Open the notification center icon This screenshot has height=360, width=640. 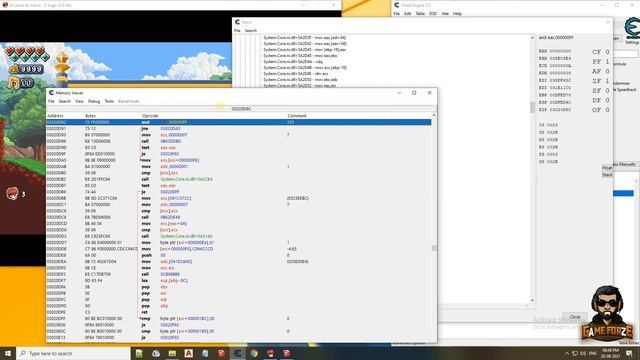(629, 353)
